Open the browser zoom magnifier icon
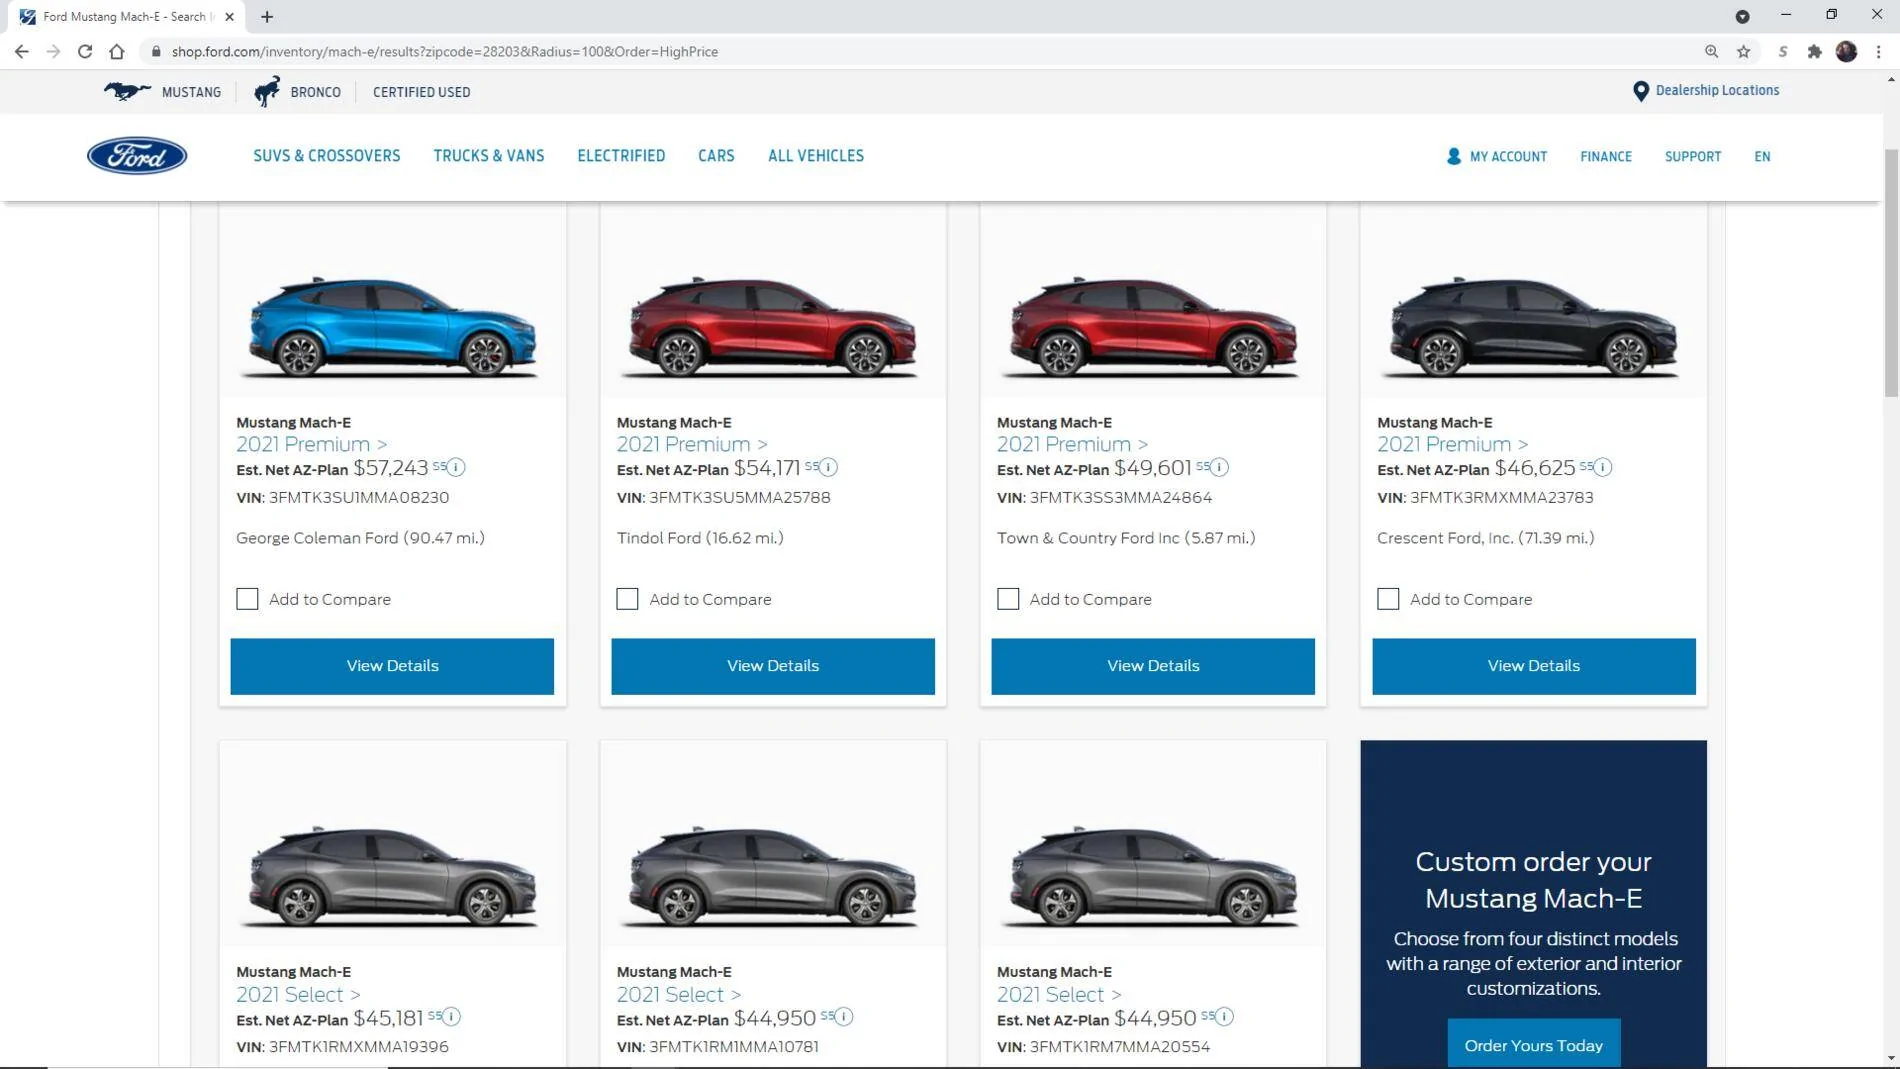Image resolution: width=1900 pixels, height=1069 pixels. coord(1711,51)
